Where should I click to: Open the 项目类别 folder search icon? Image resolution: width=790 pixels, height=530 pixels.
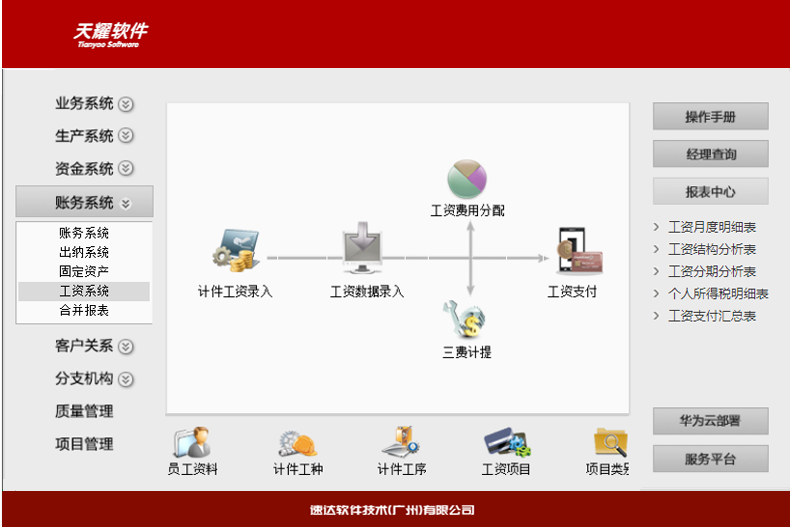coord(611,442)
